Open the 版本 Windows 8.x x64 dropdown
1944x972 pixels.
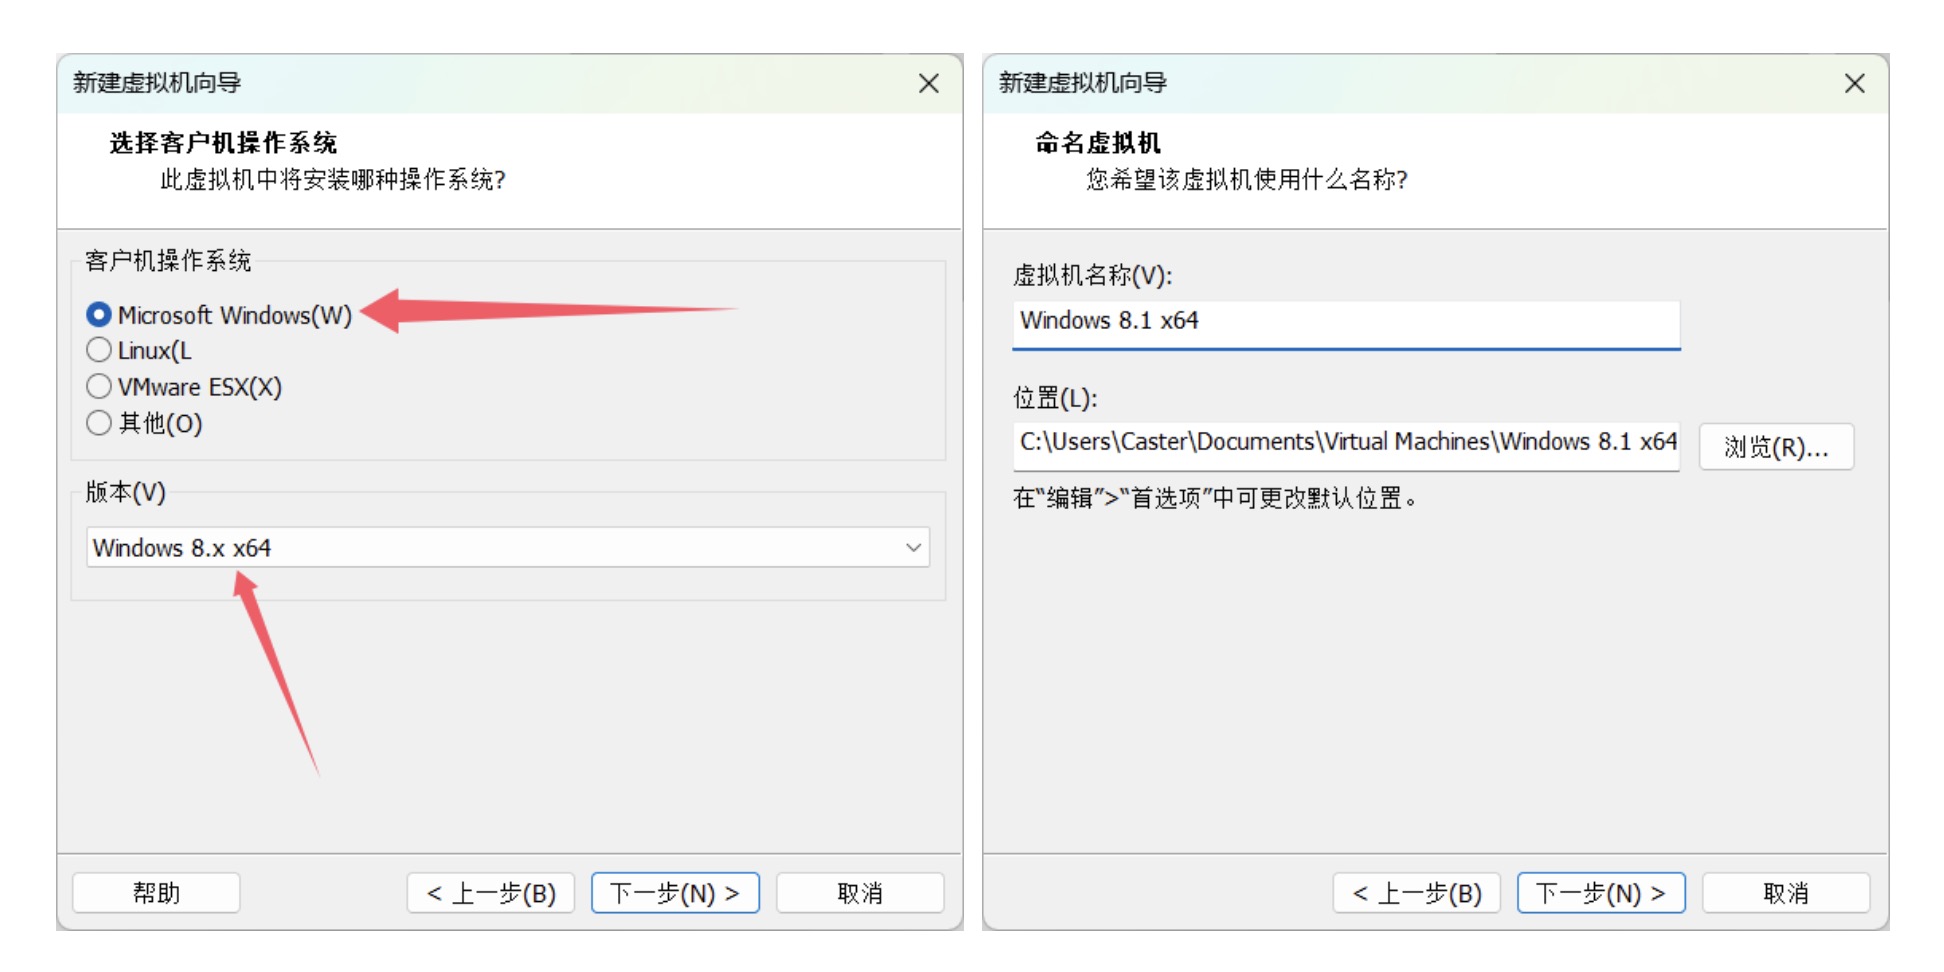pos(508,548)
